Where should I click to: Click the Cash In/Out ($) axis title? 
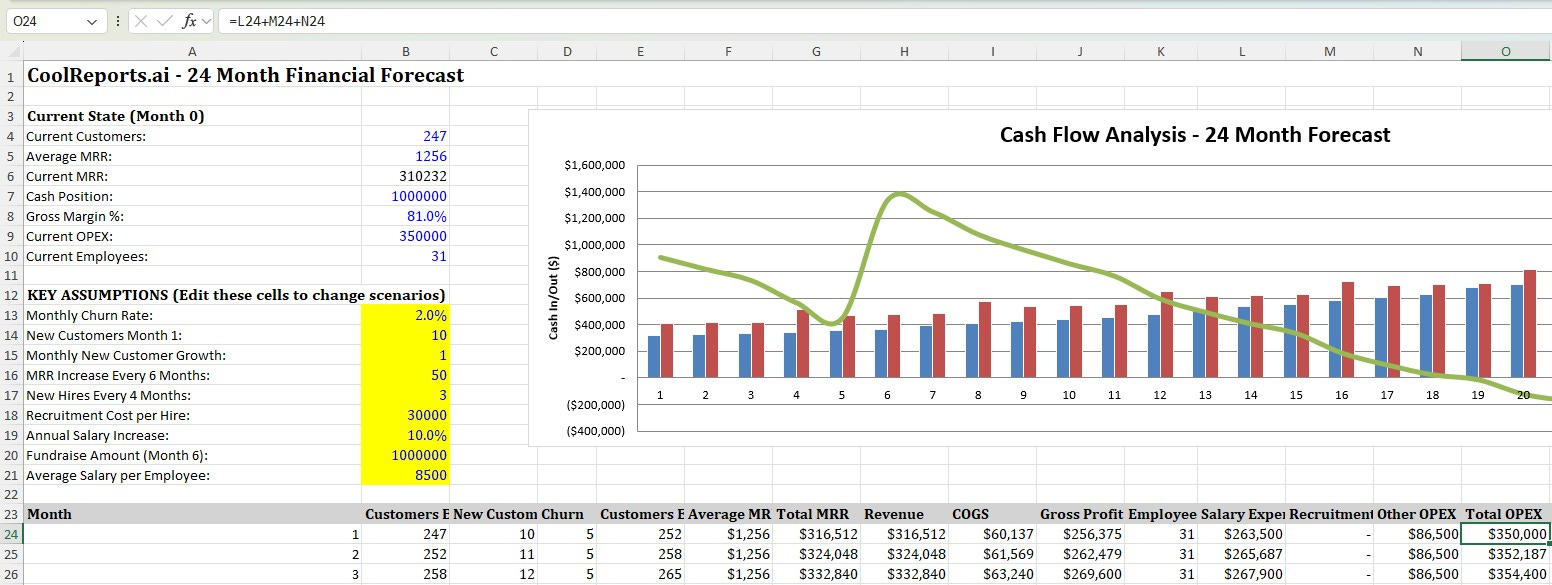pos(553,298)
